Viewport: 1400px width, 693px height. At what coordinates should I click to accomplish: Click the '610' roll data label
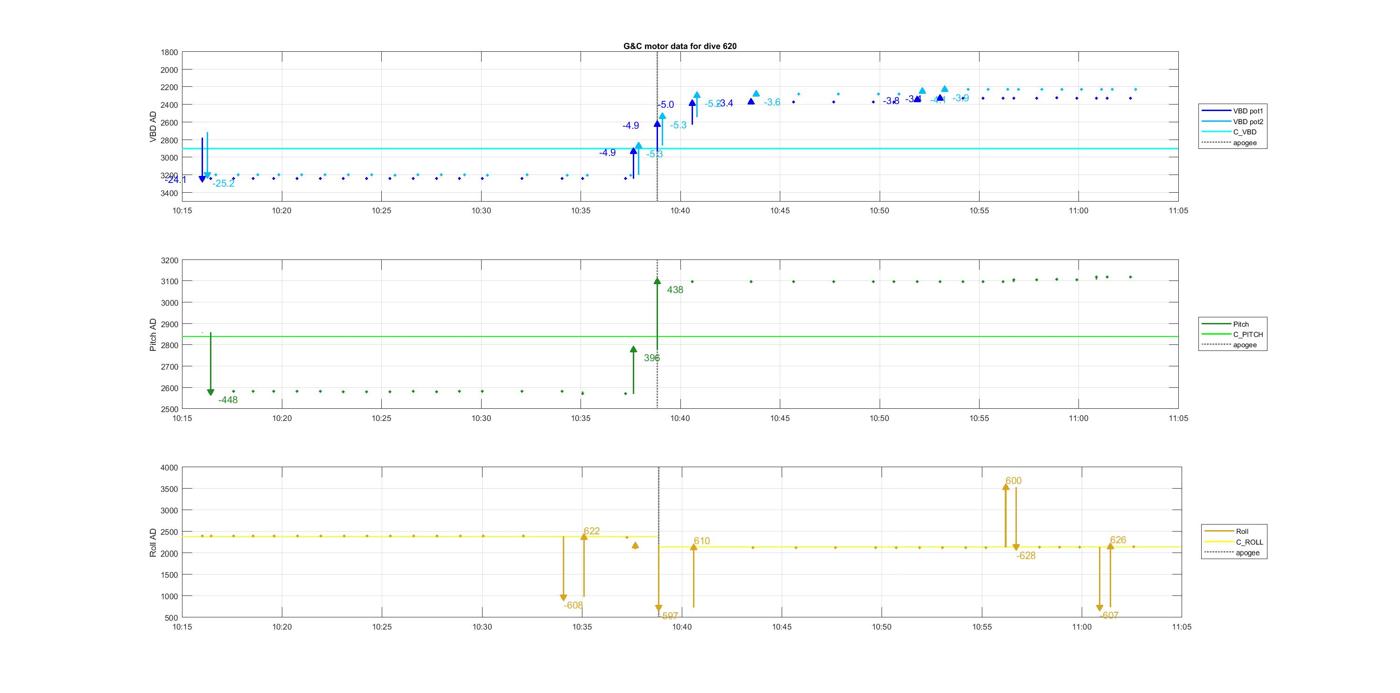[702, 541]
